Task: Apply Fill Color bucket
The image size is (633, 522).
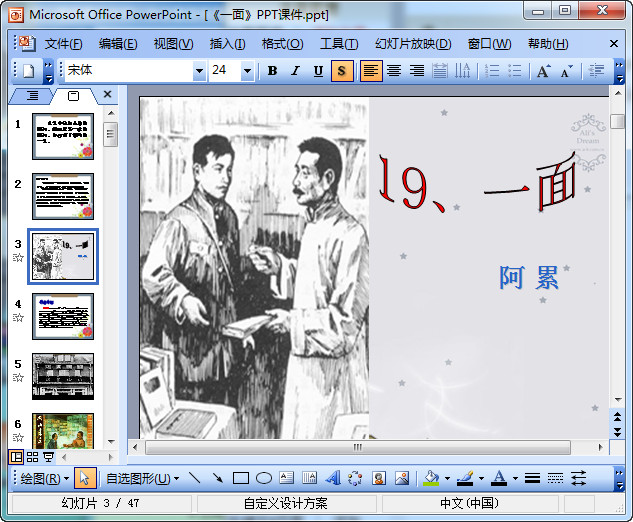Action: 431,478
